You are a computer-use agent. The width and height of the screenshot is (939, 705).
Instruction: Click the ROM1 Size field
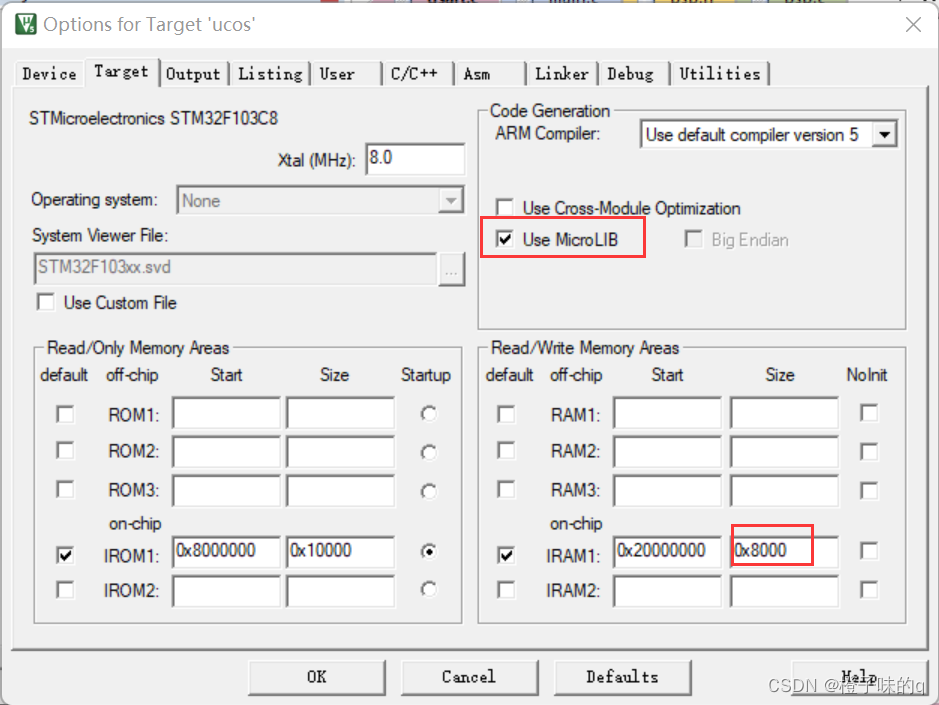click(340, 413)
